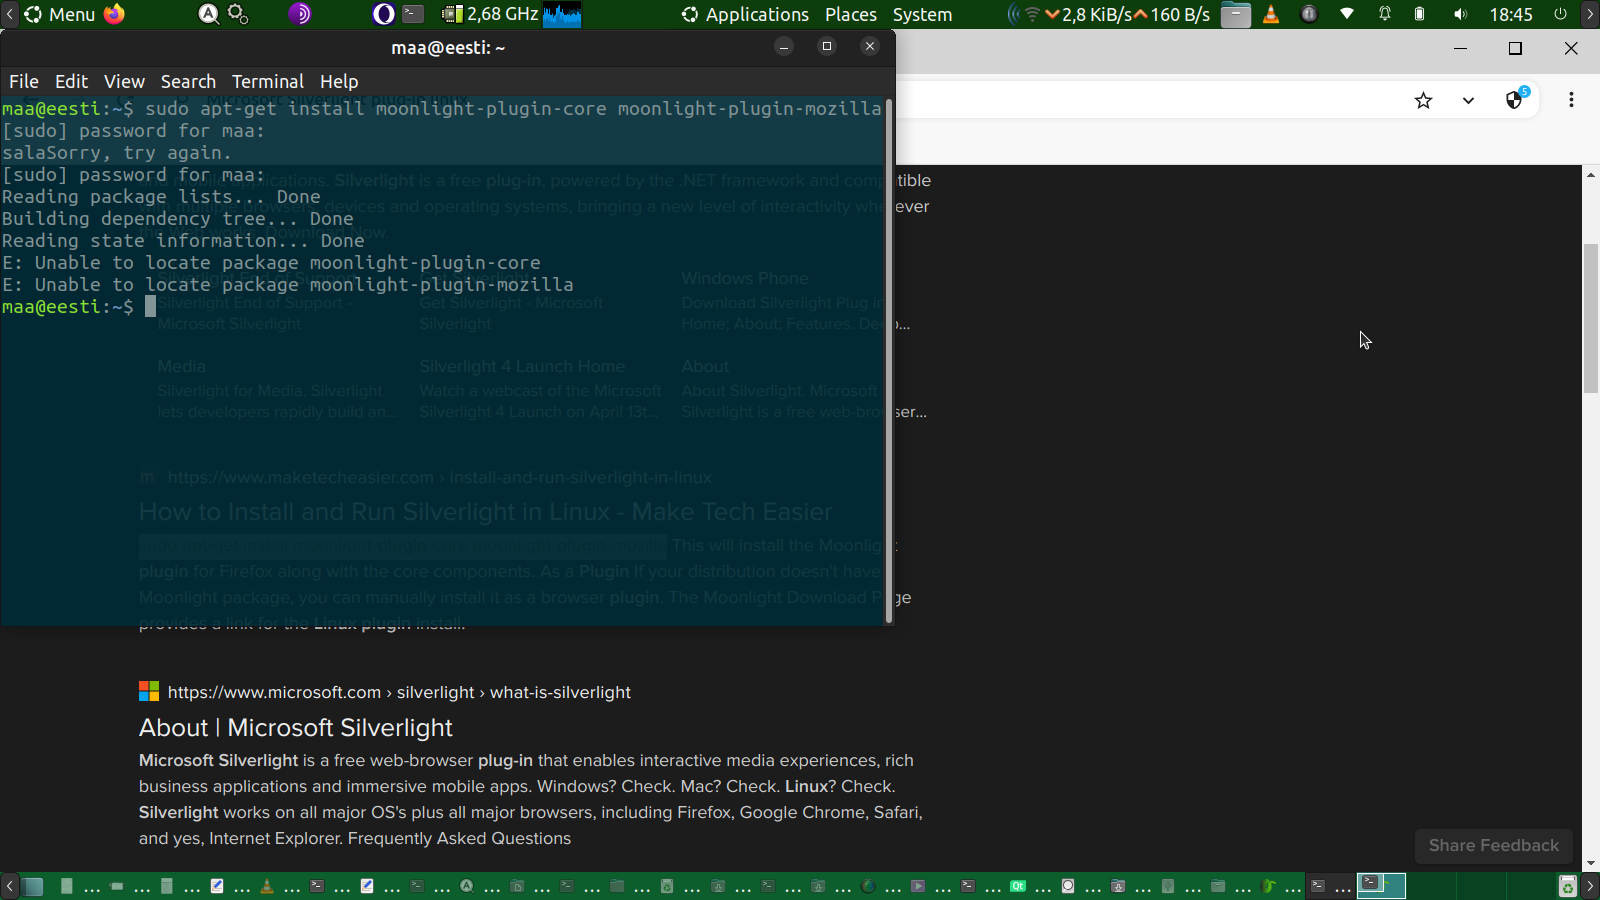
Task: Click the CPU frequency graph monitor
Action: pos(562,14)
